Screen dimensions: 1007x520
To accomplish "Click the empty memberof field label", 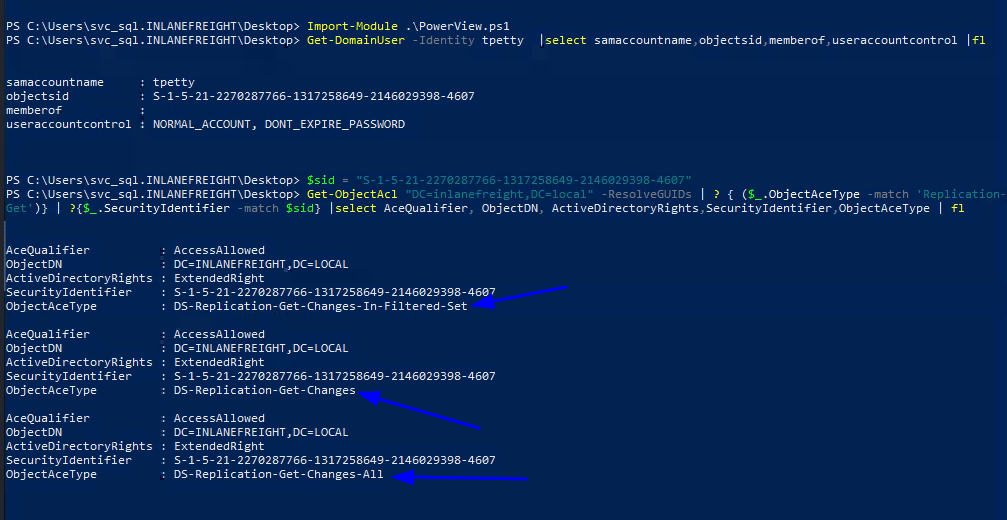I will (34, 110).
